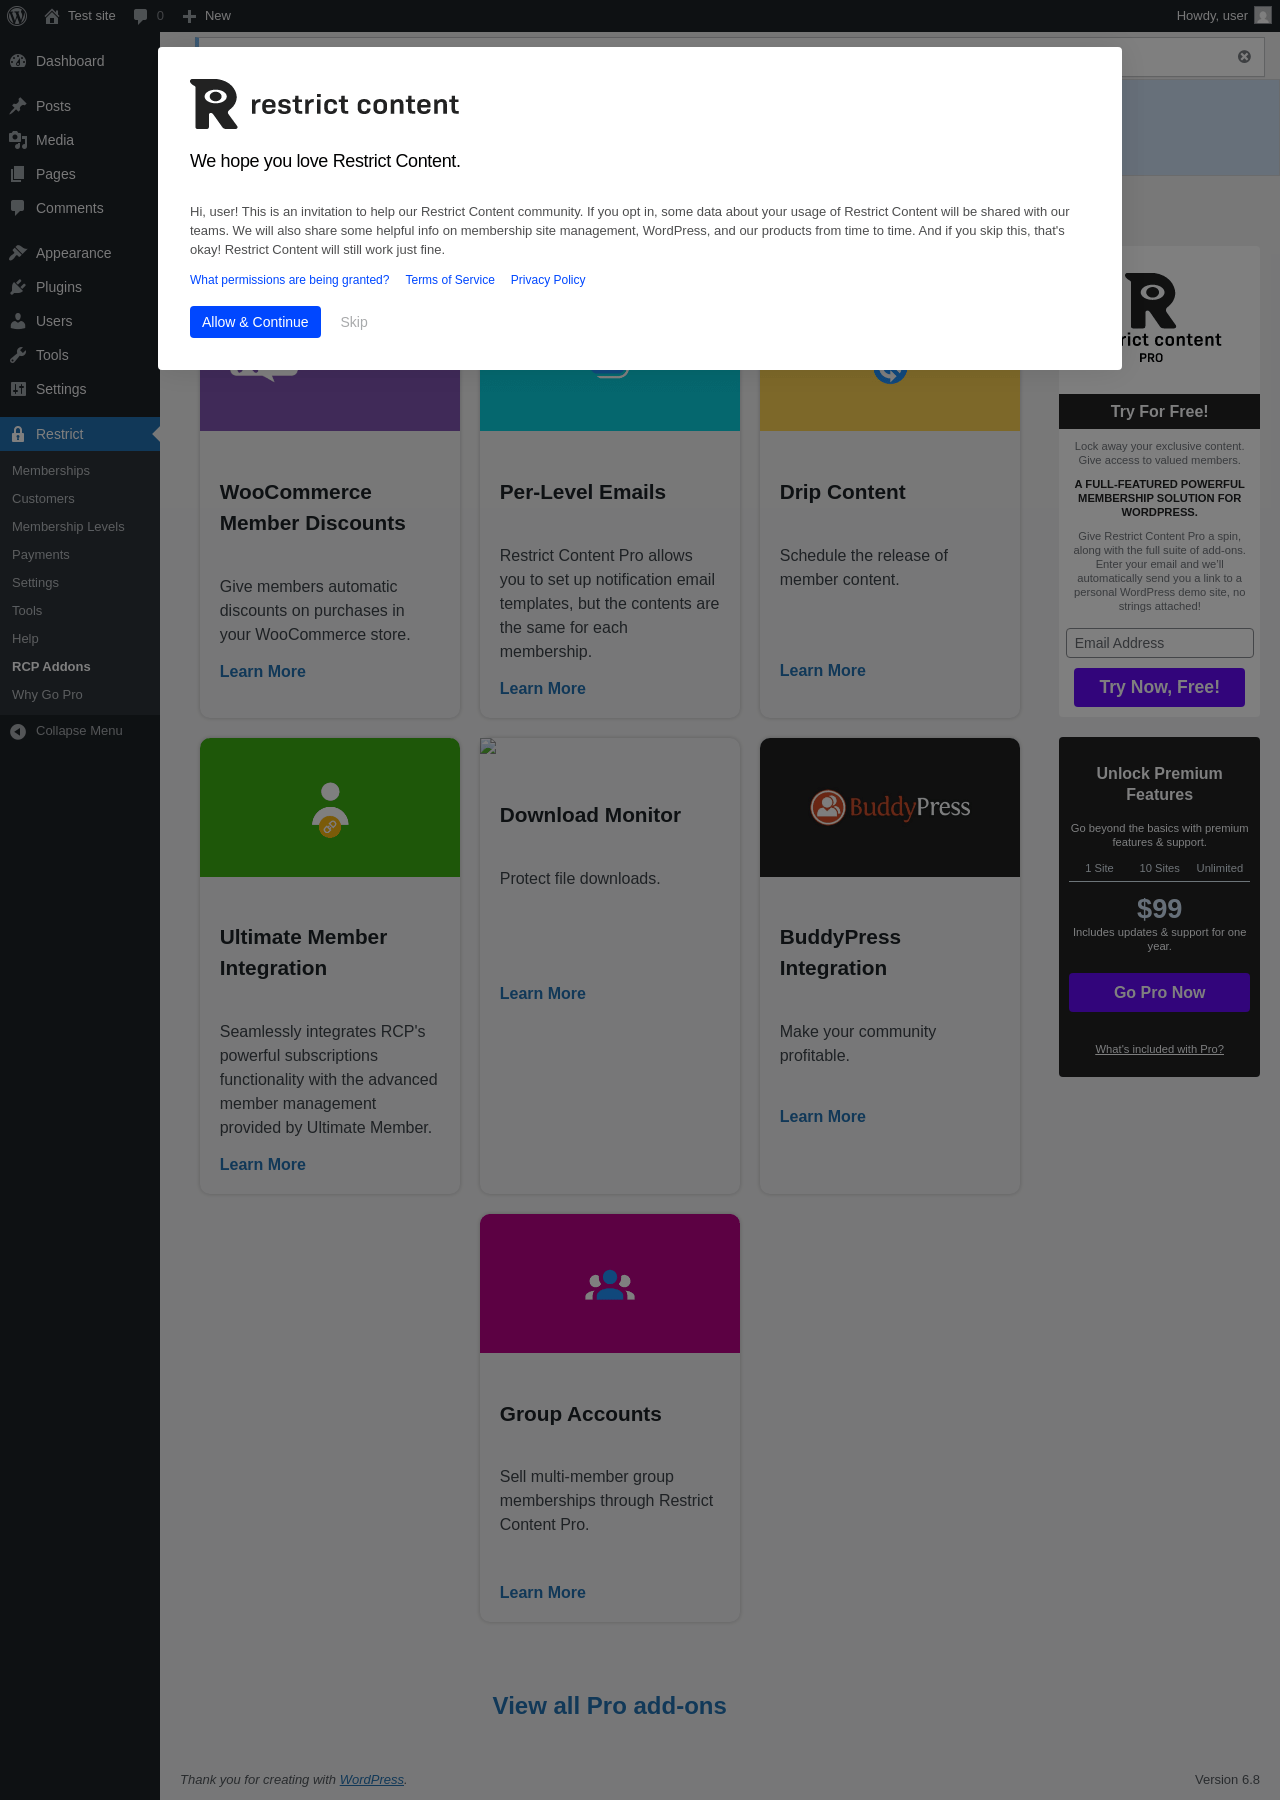This screenshot has height=1800, width=1280.
Task: Click the Collapse Menu arrow icon
Action: pos(18,731)
